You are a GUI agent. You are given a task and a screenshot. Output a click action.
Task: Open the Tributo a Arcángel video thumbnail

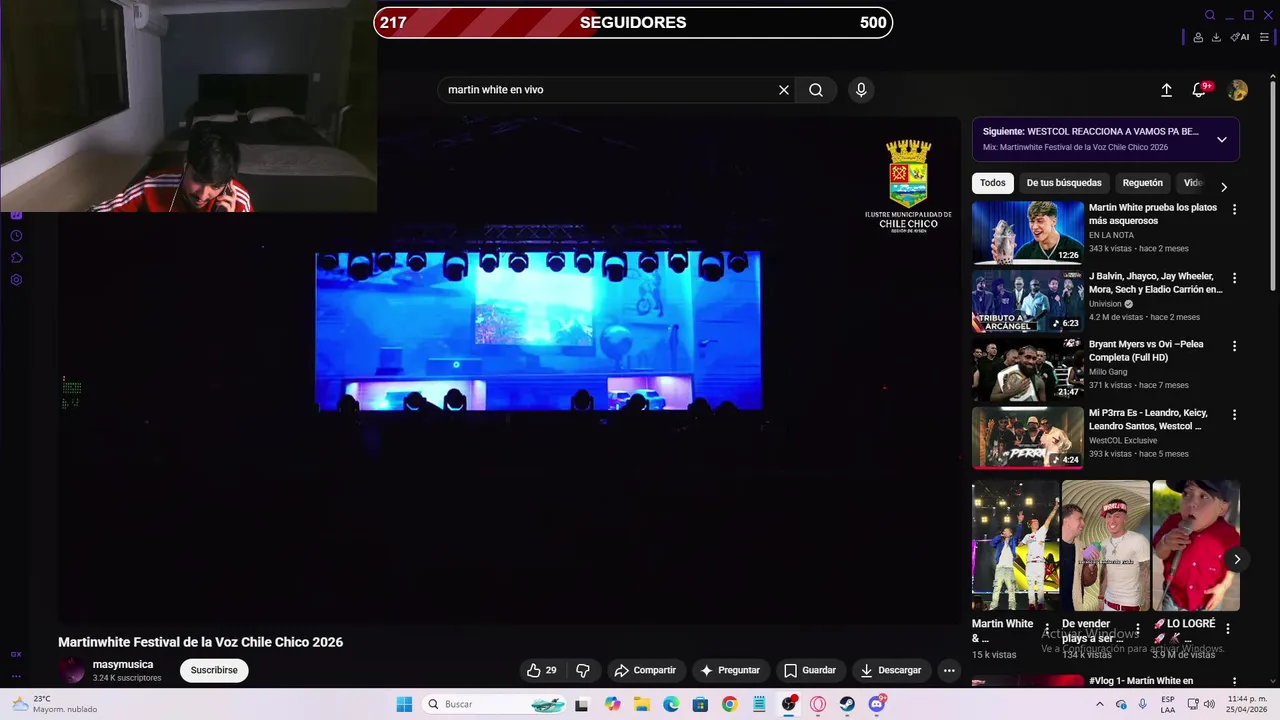[1027, 301]
